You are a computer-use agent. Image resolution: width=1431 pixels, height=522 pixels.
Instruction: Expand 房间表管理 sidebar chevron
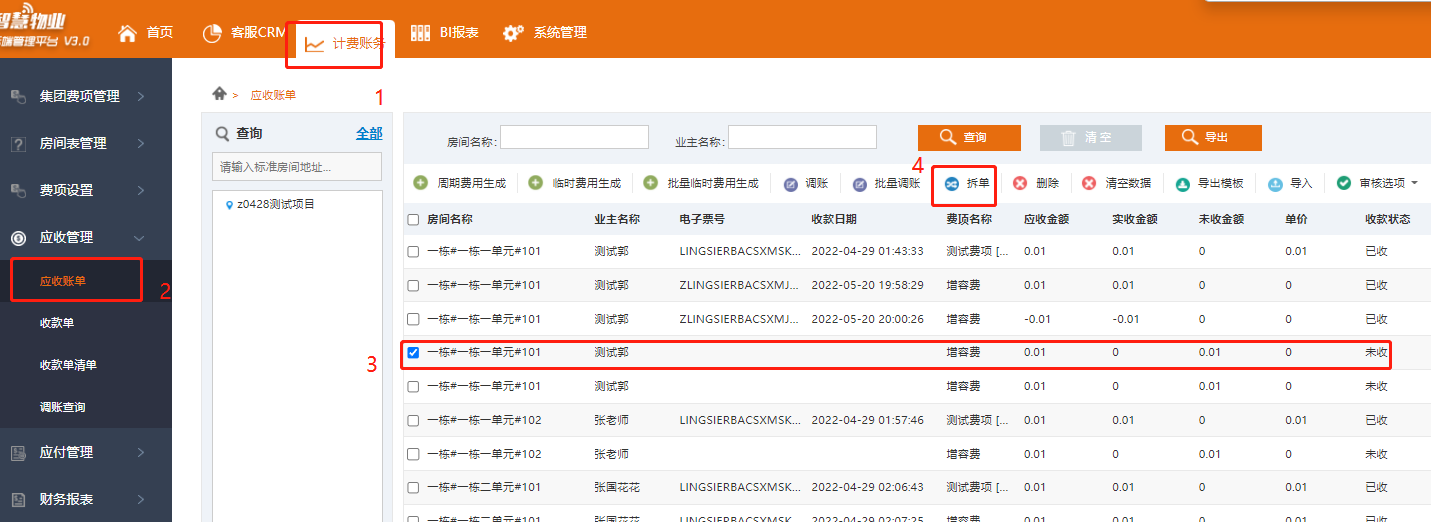click(x=141, y=143)
